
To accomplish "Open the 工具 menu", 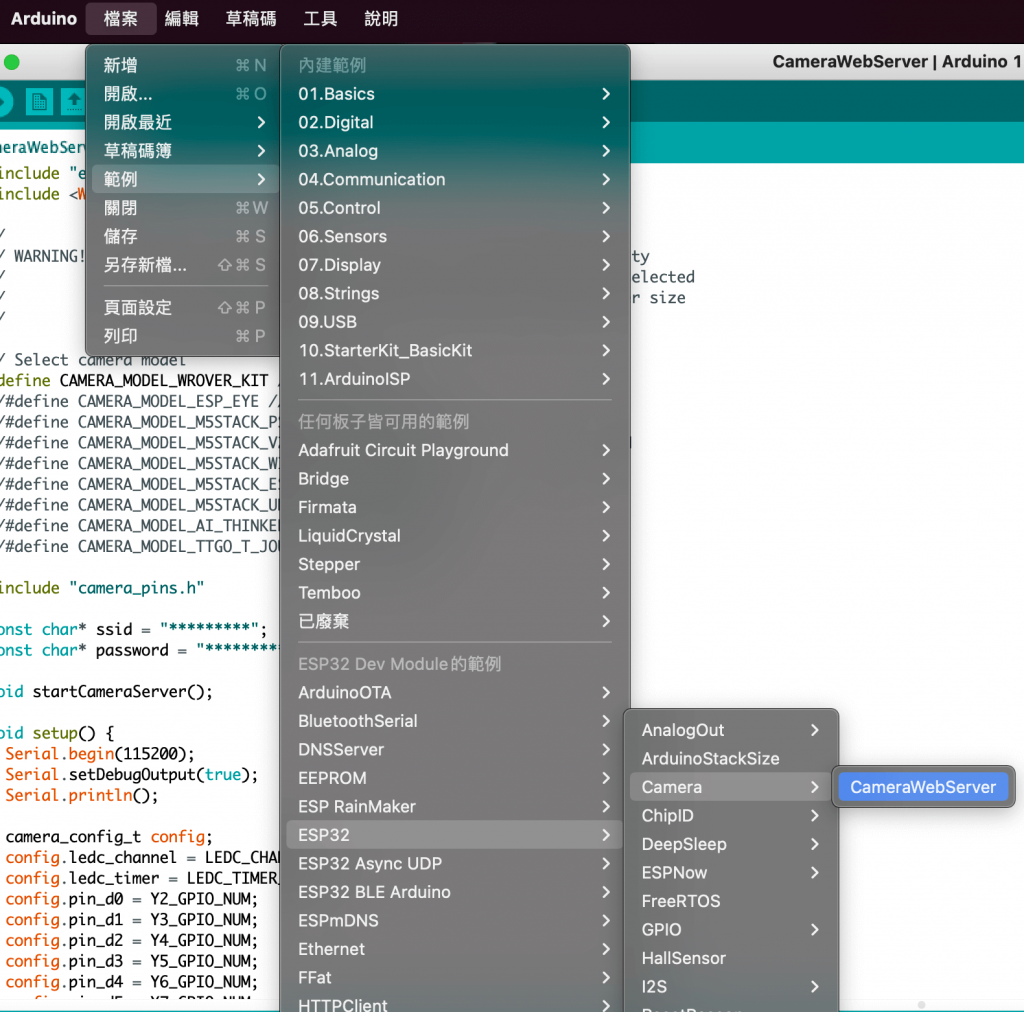I will point(320,18).
